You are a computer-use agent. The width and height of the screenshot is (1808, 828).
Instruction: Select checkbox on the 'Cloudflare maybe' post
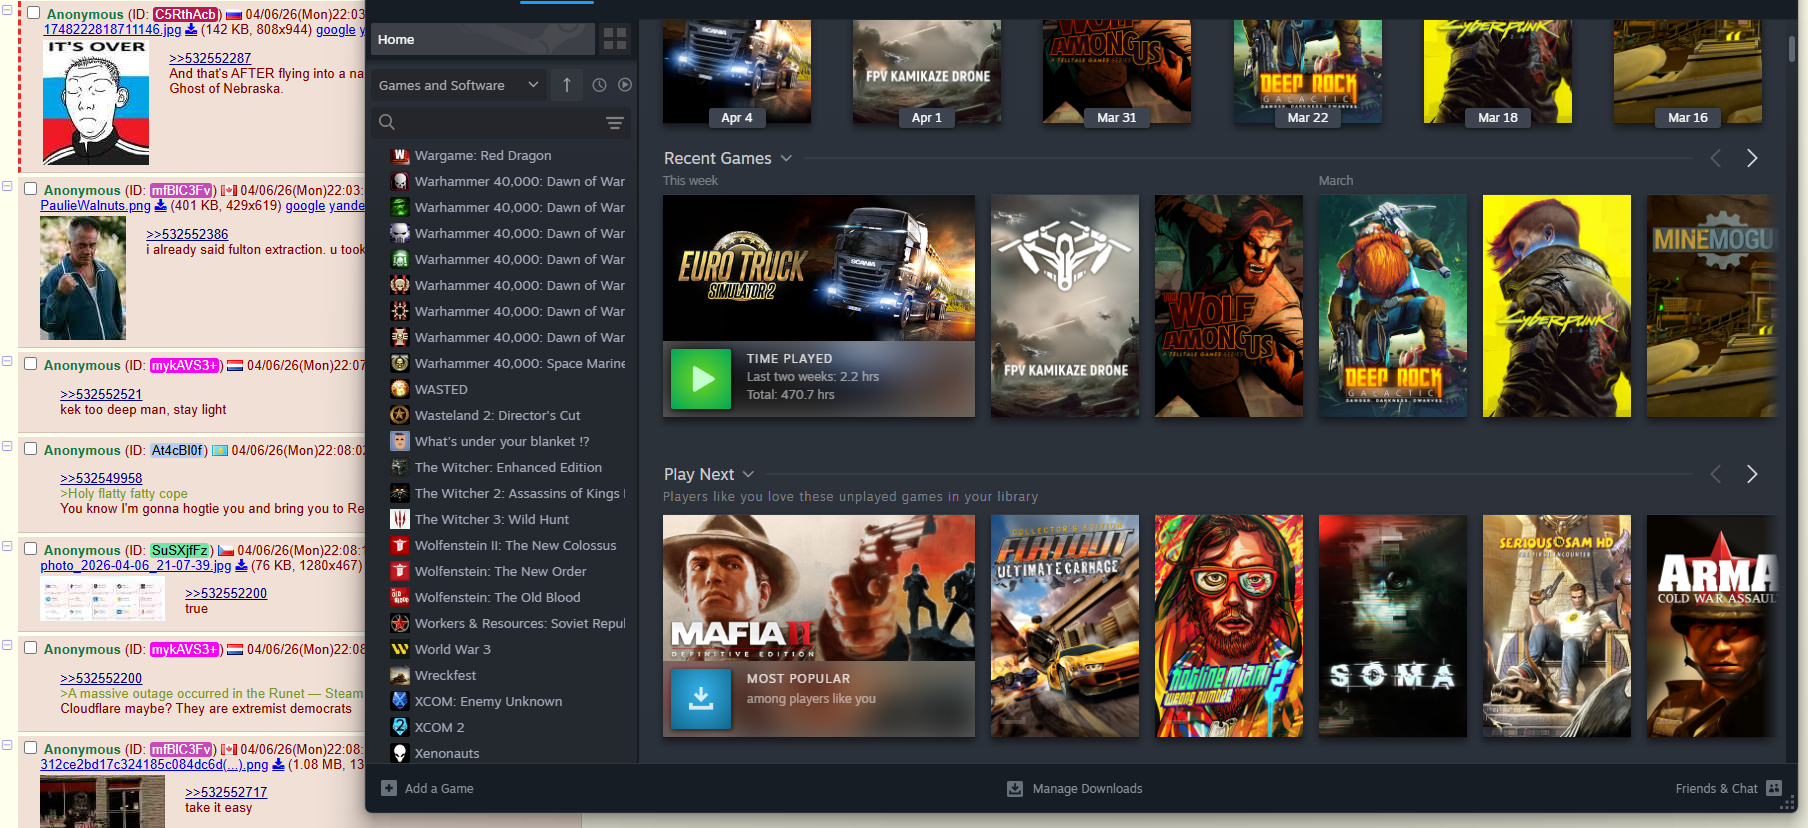30,648
